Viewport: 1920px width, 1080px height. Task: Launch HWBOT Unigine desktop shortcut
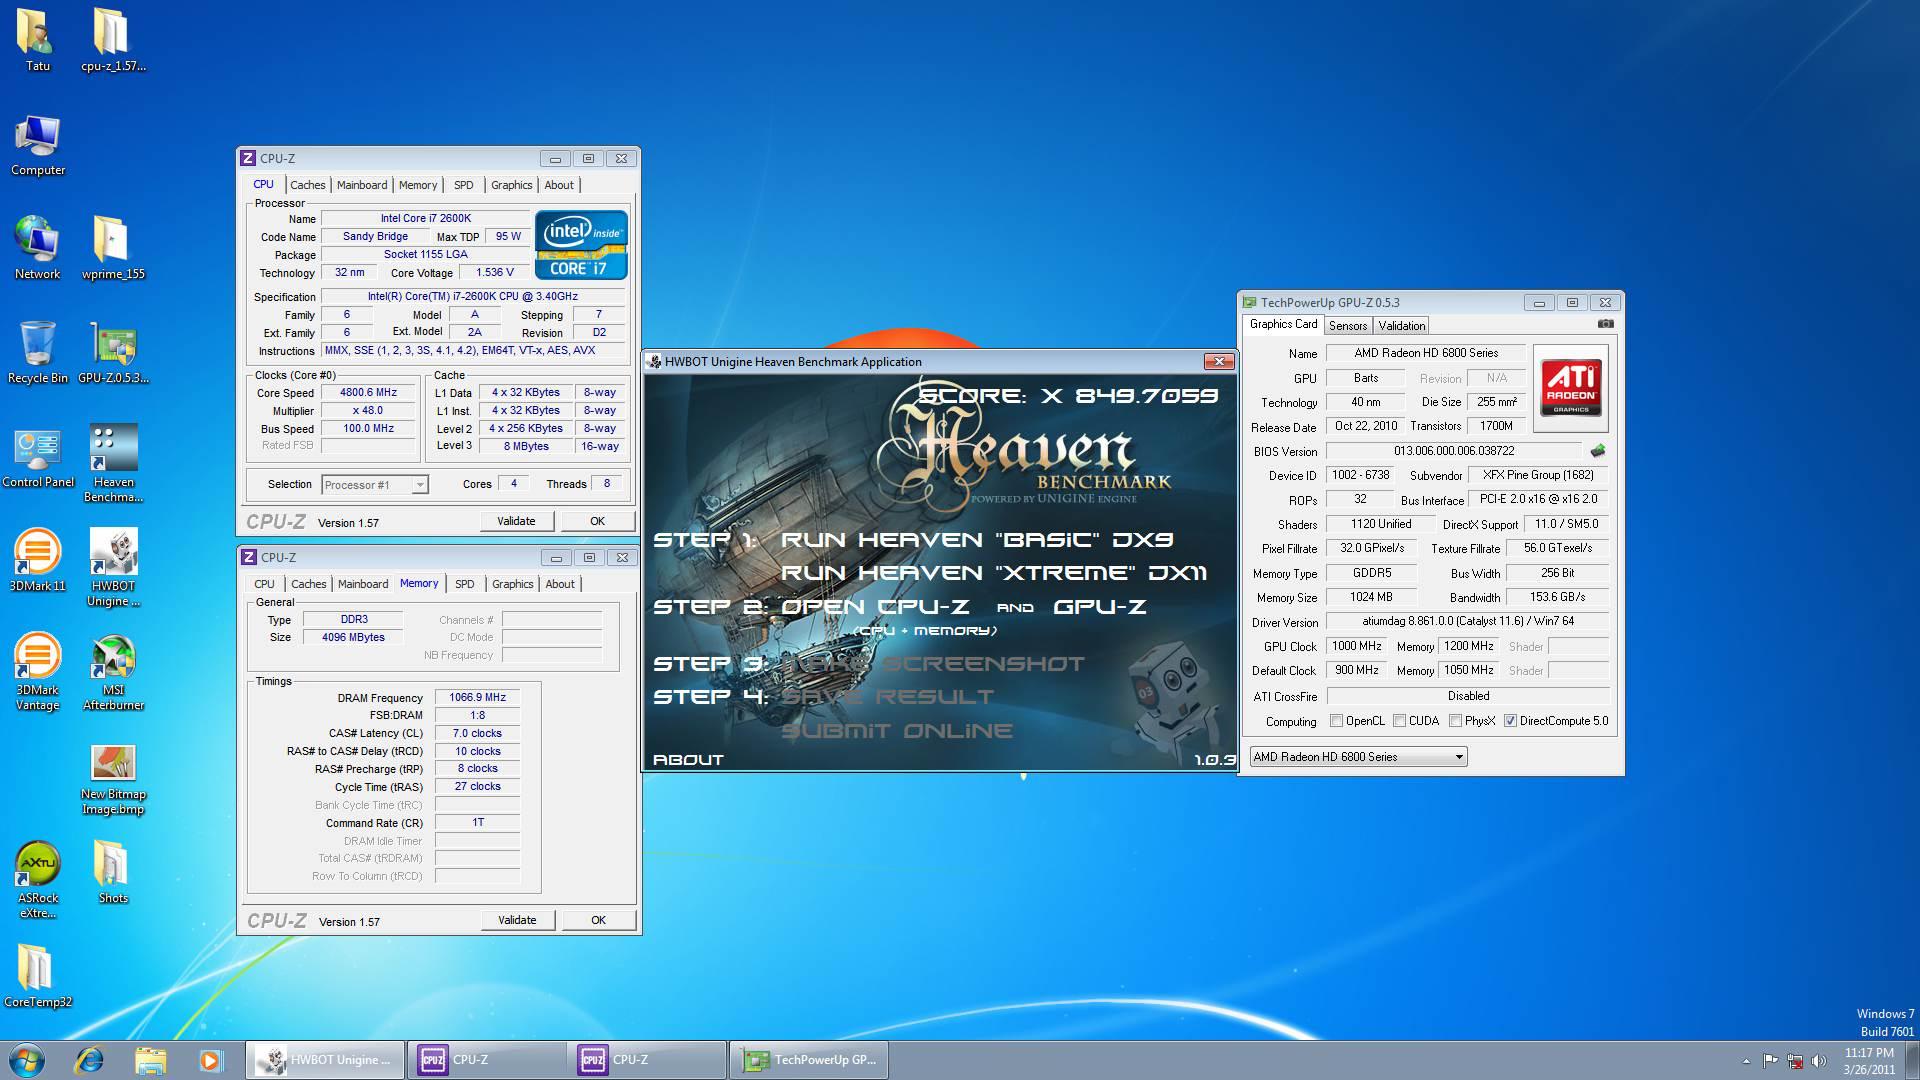pyautogui.click(x=113, y=567)
